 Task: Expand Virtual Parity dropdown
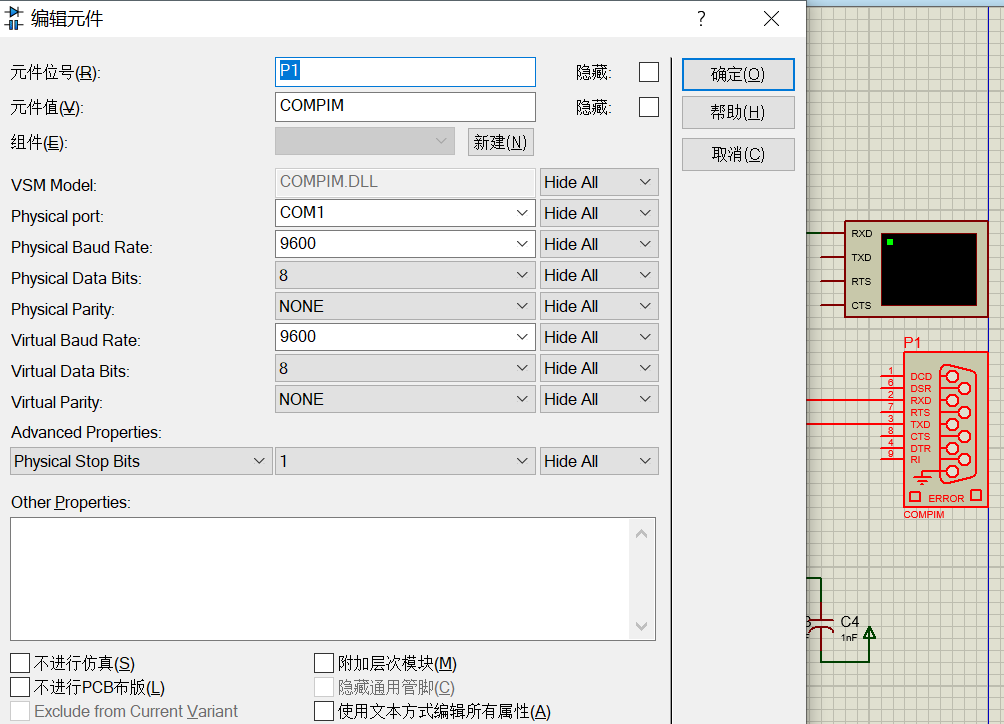click(405, 399)
